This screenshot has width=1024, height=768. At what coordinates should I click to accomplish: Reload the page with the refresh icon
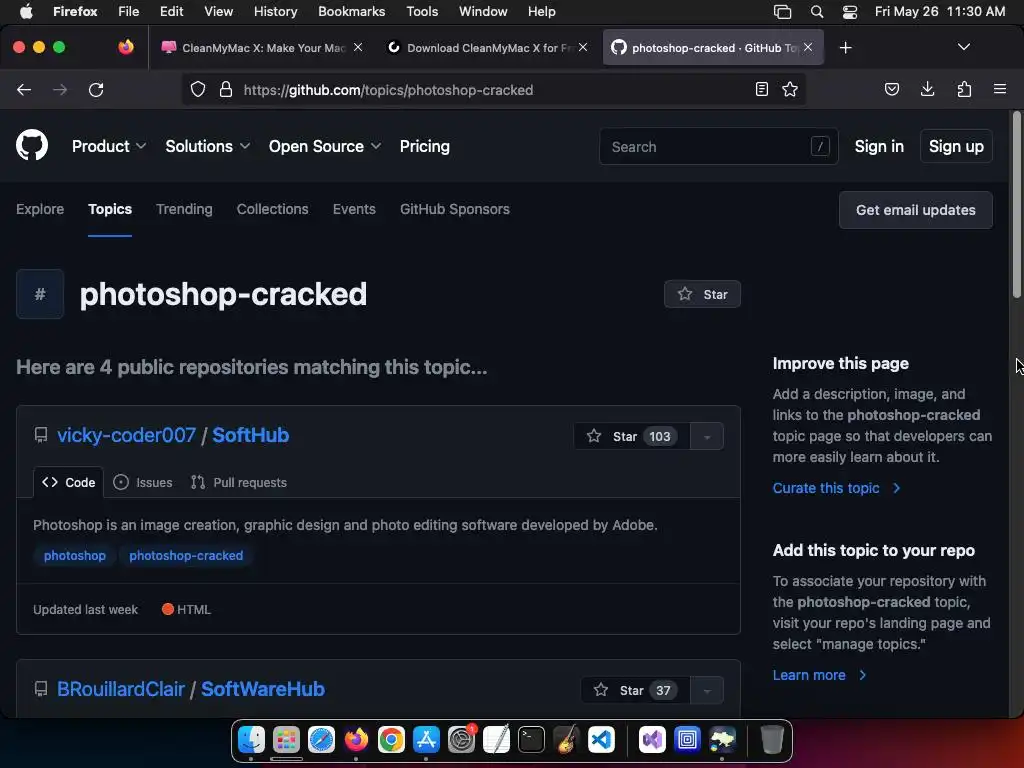point(96,89)
